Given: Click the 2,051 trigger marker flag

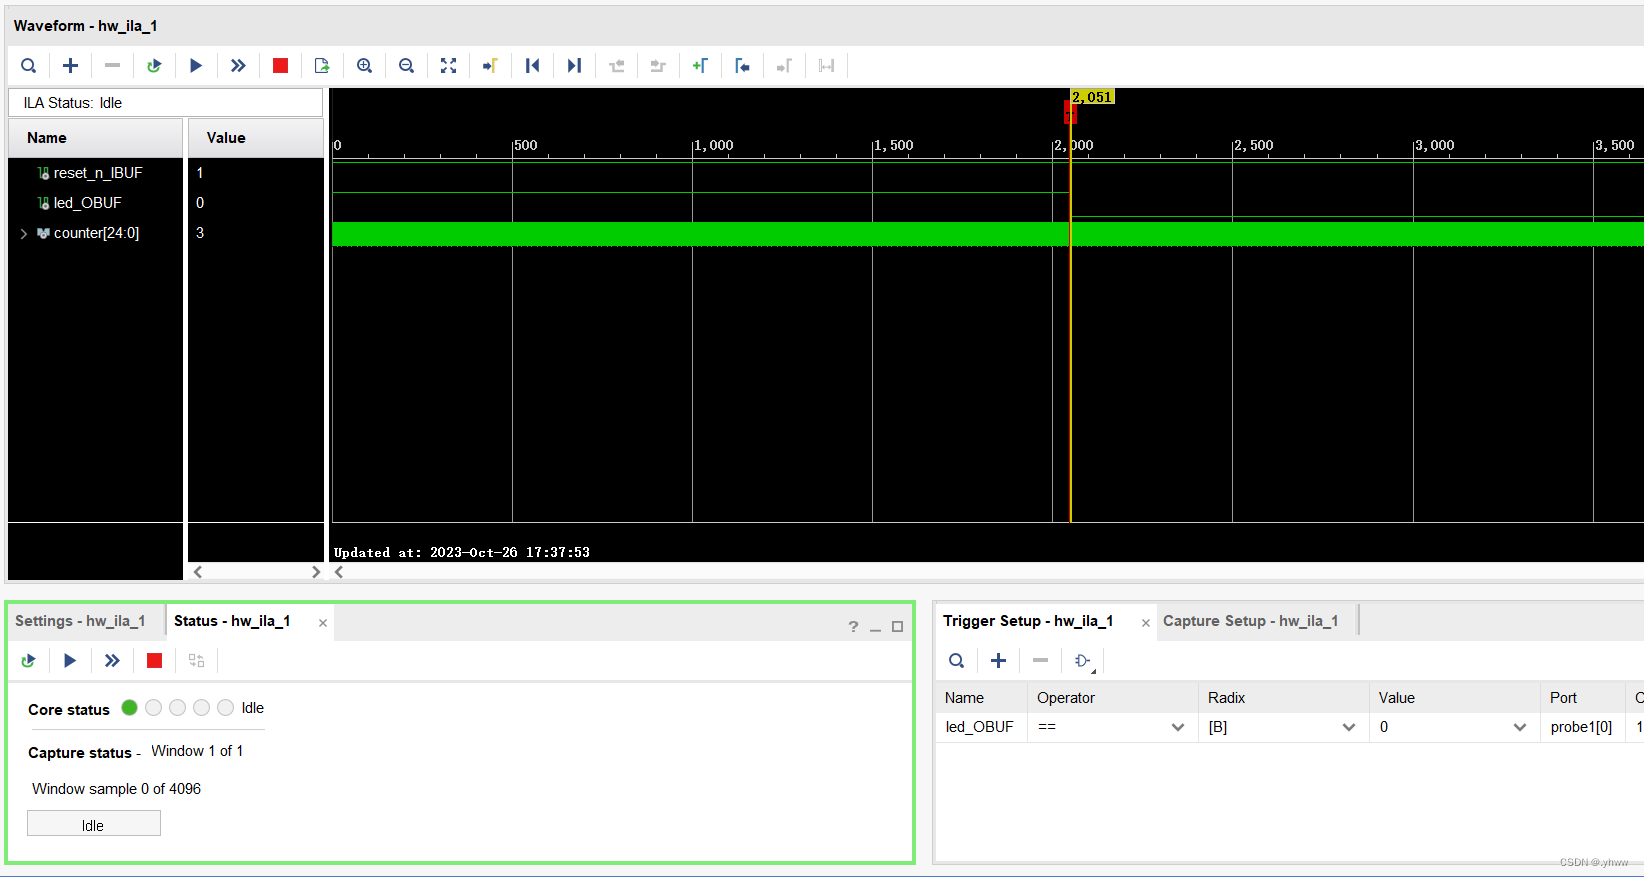Looking at the screenshot, I should coord(1092,97).
